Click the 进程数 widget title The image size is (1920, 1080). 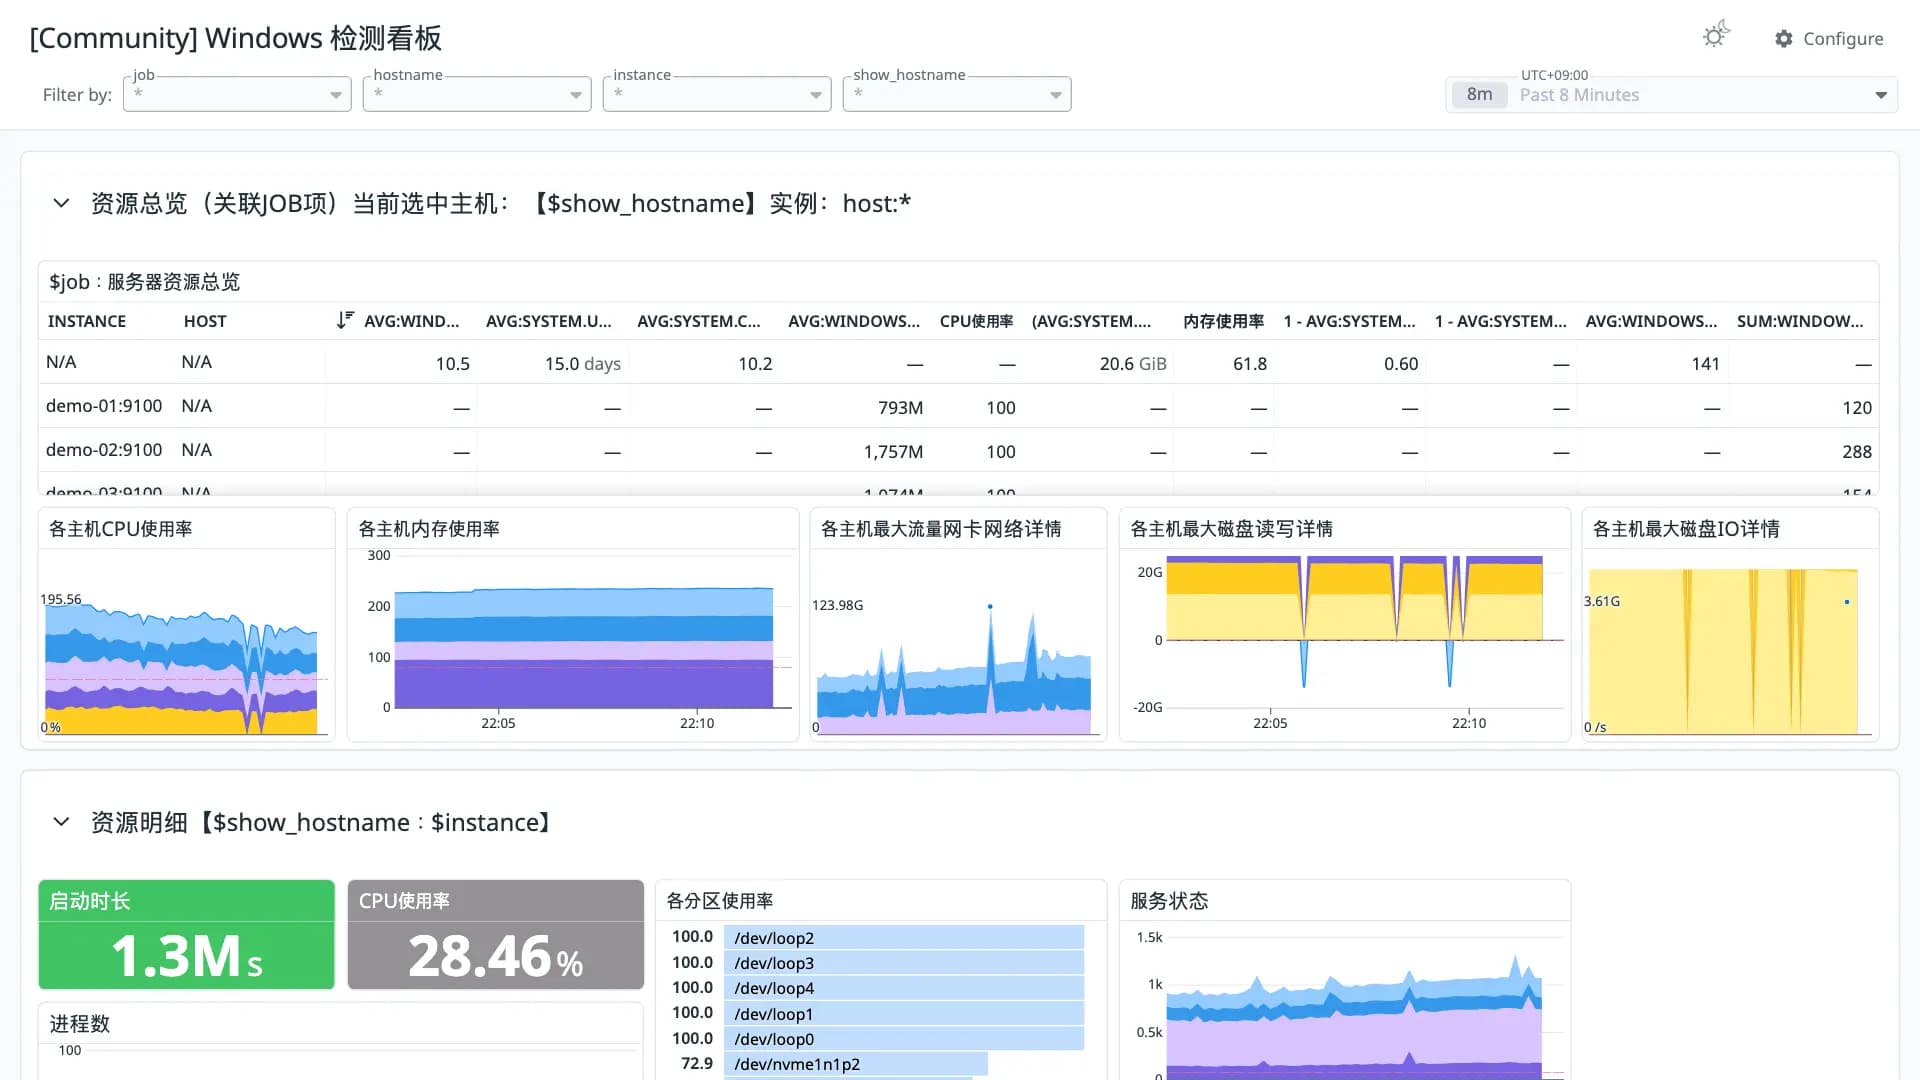(x=80, y=1024)
